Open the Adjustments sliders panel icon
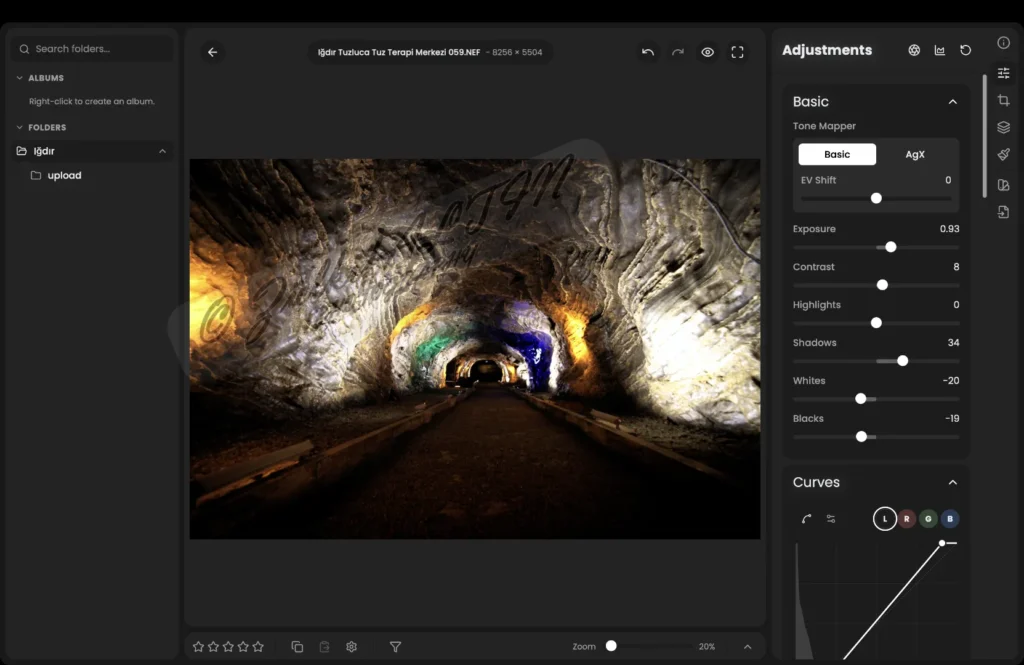The height and width of the screenshot is (665, 1024). 1004,73
